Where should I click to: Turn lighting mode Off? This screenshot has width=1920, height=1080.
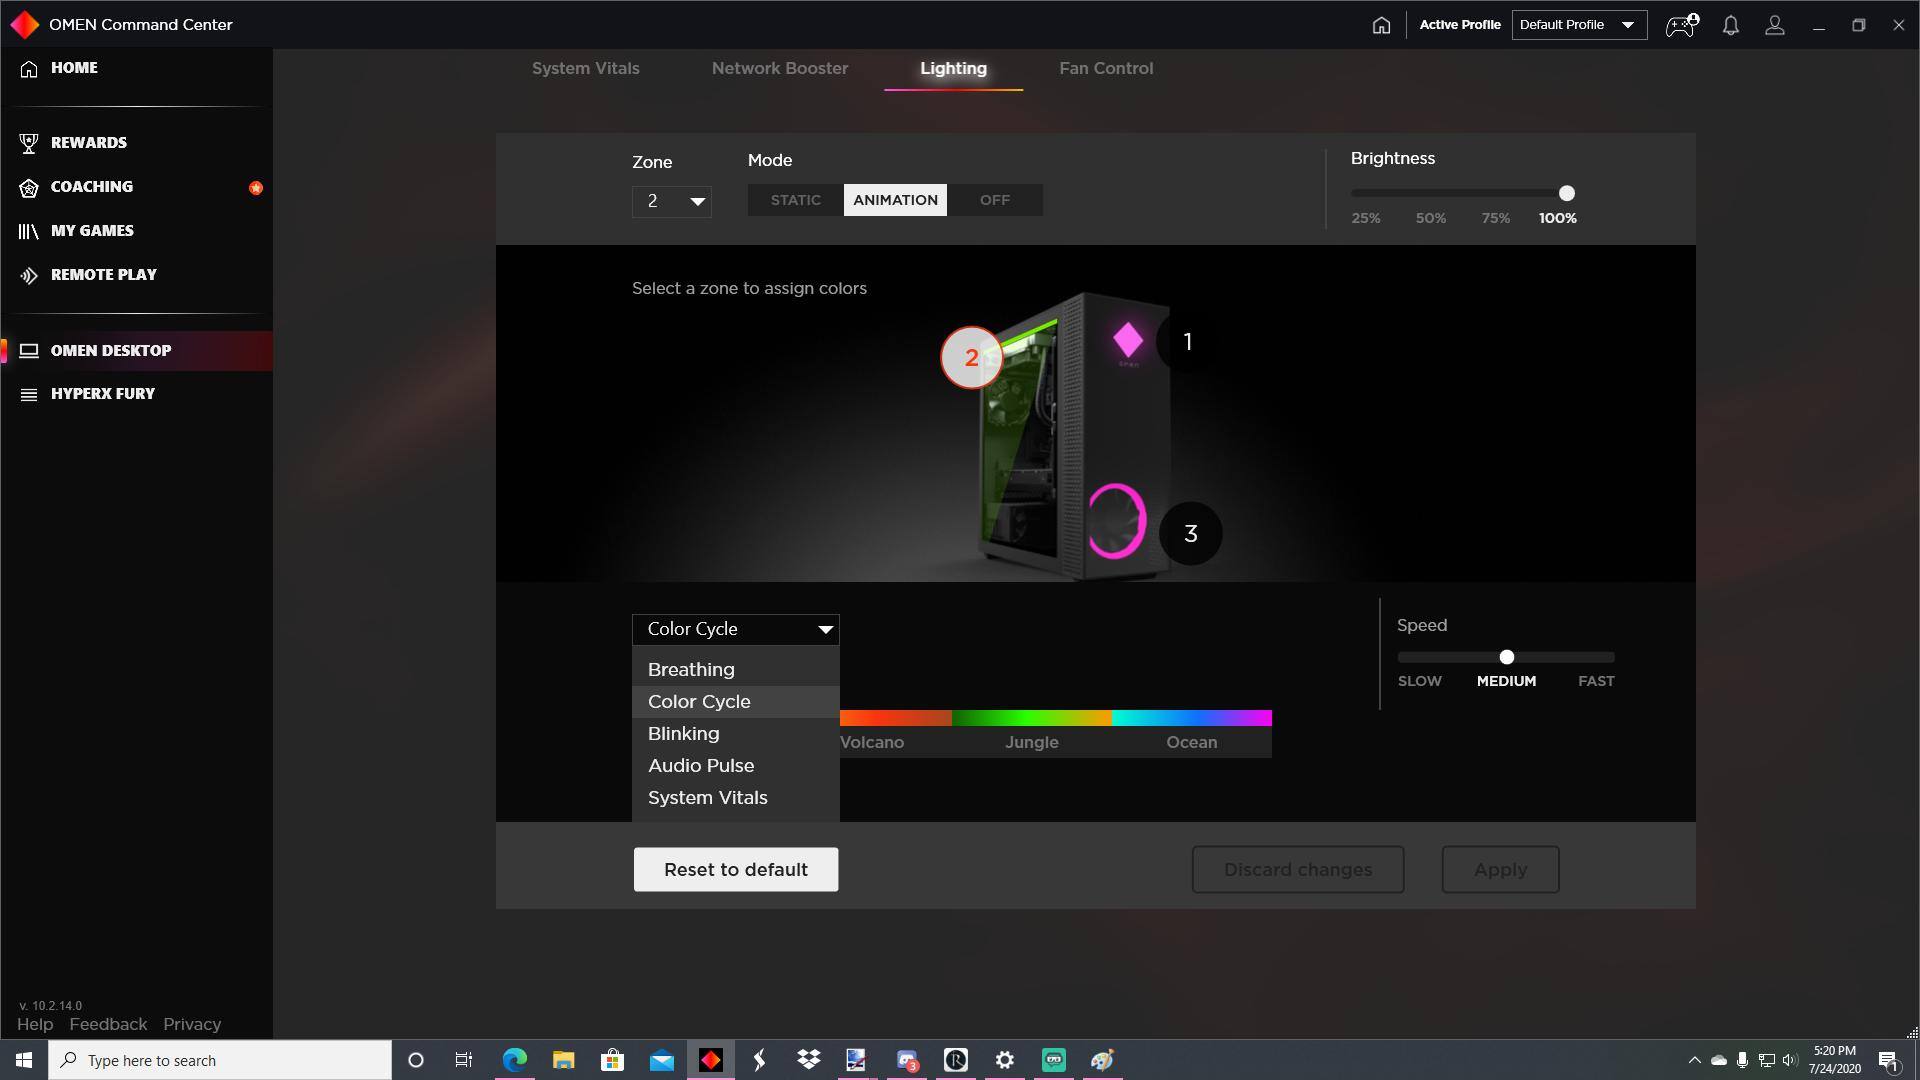(994, 200)
